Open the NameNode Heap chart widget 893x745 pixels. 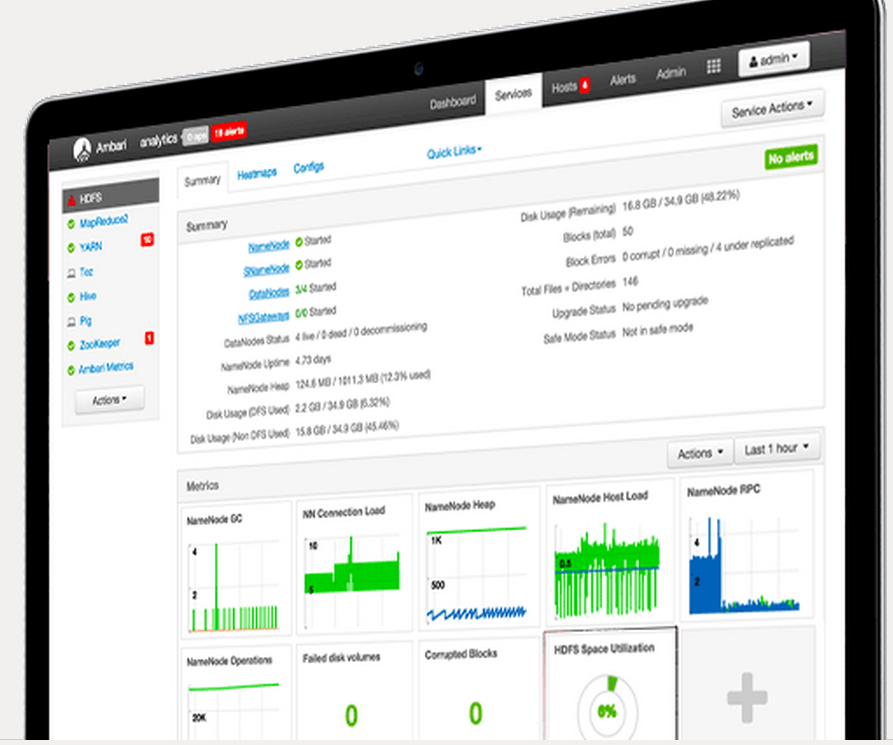(x=479, y=558)
